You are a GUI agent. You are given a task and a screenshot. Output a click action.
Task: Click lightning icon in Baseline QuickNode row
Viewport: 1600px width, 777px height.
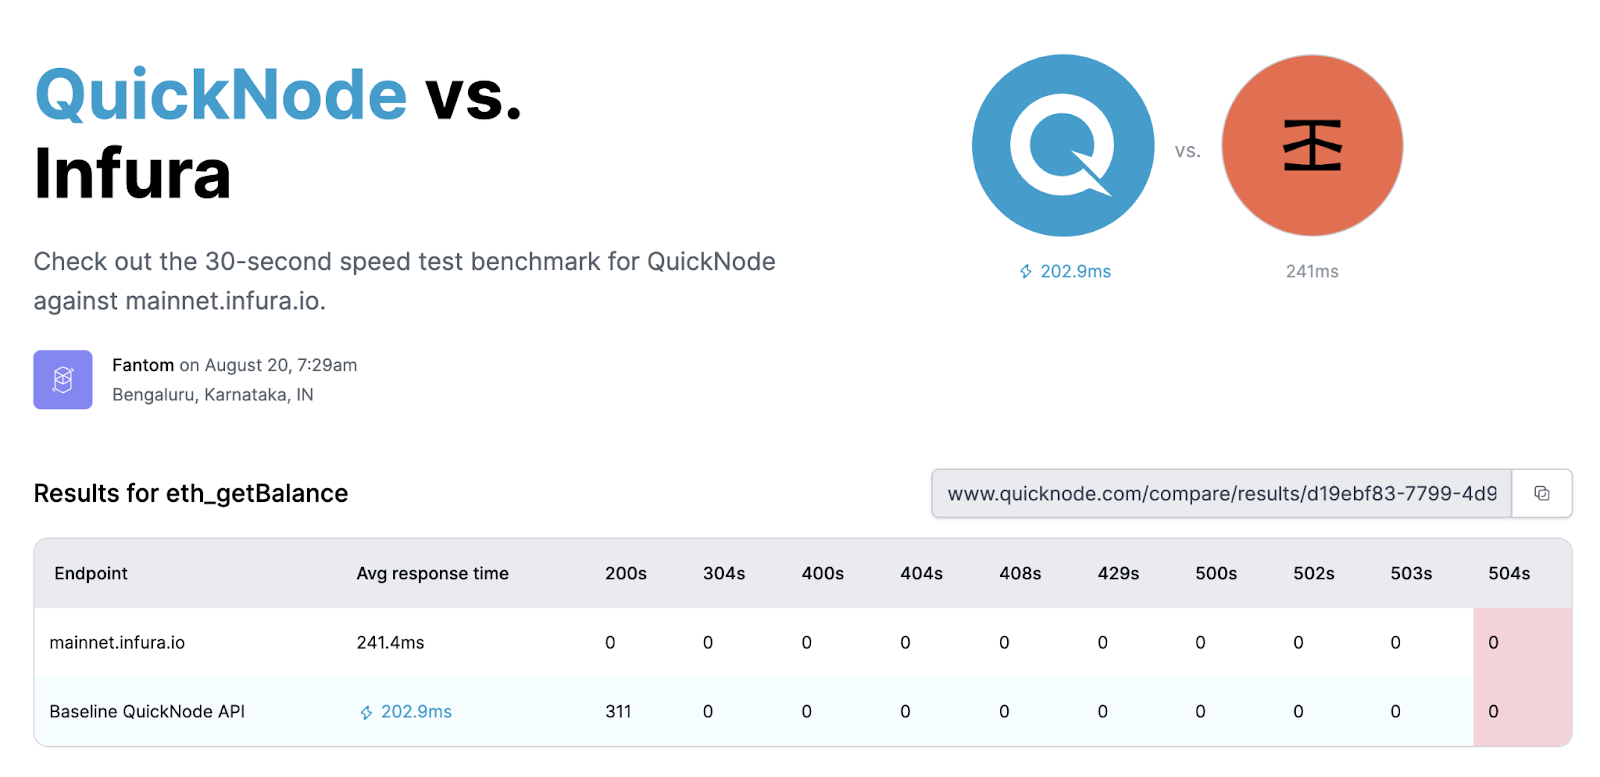click(366, 712)
